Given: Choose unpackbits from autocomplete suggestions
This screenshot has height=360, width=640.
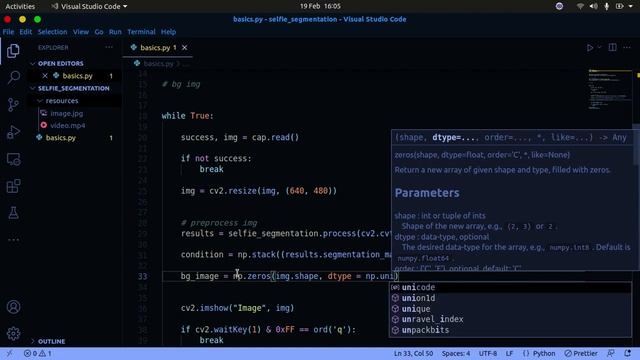Looking at the screenshot, I should pos(510,330).
